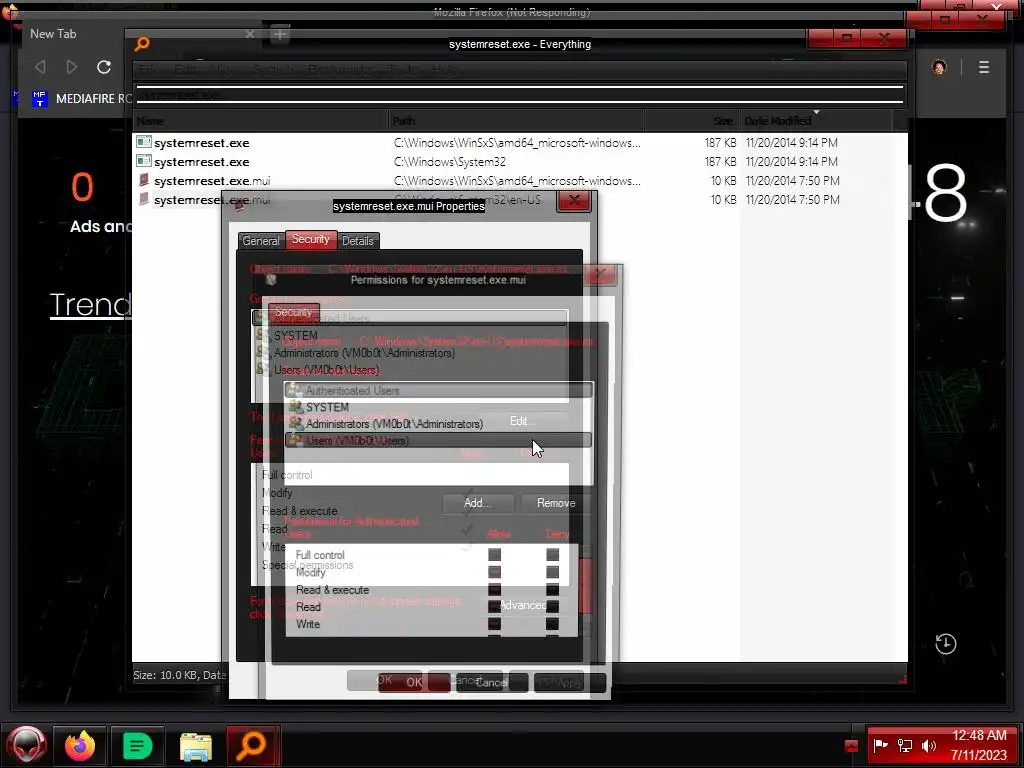Select systemreset.exe.mui icon in WinSxS row
The width and height of the screenshot is (1024, 768).
[x=144, y=180]
